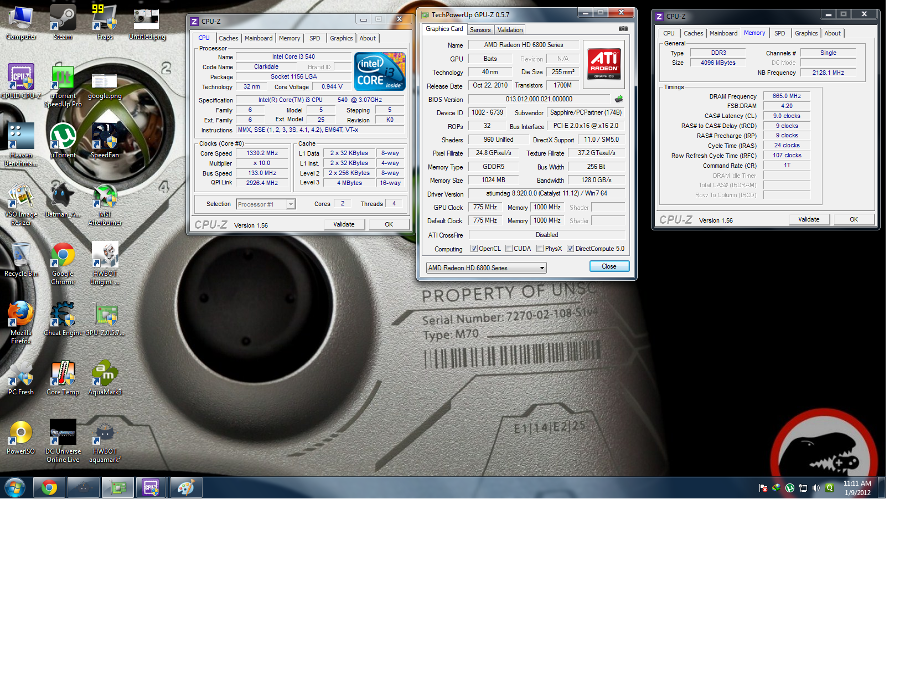The width and height of the screenshot is (910, 700).
Task: Open the AMD Radeon HD 6800 Series dropdown
Action: pyautogui.click(x=486, y=268)
